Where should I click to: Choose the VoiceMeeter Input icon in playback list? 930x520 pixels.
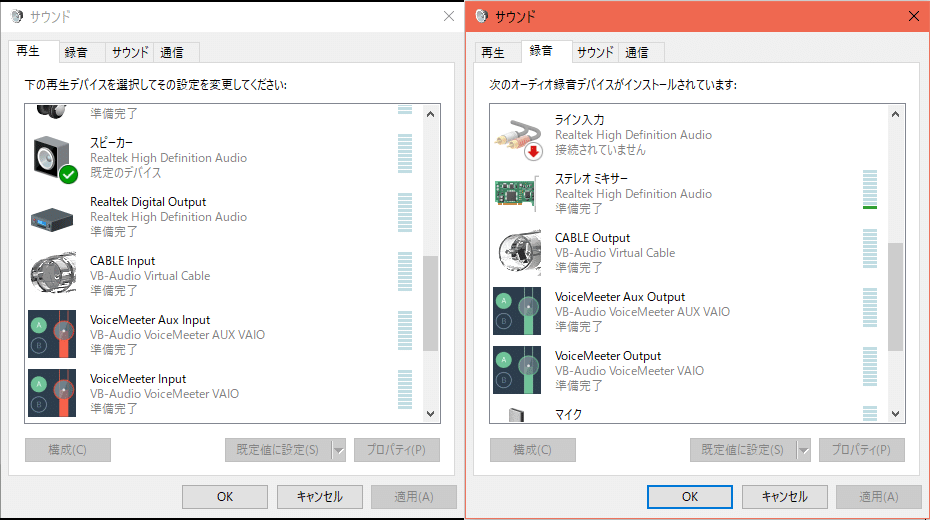[x=52, y=393]
